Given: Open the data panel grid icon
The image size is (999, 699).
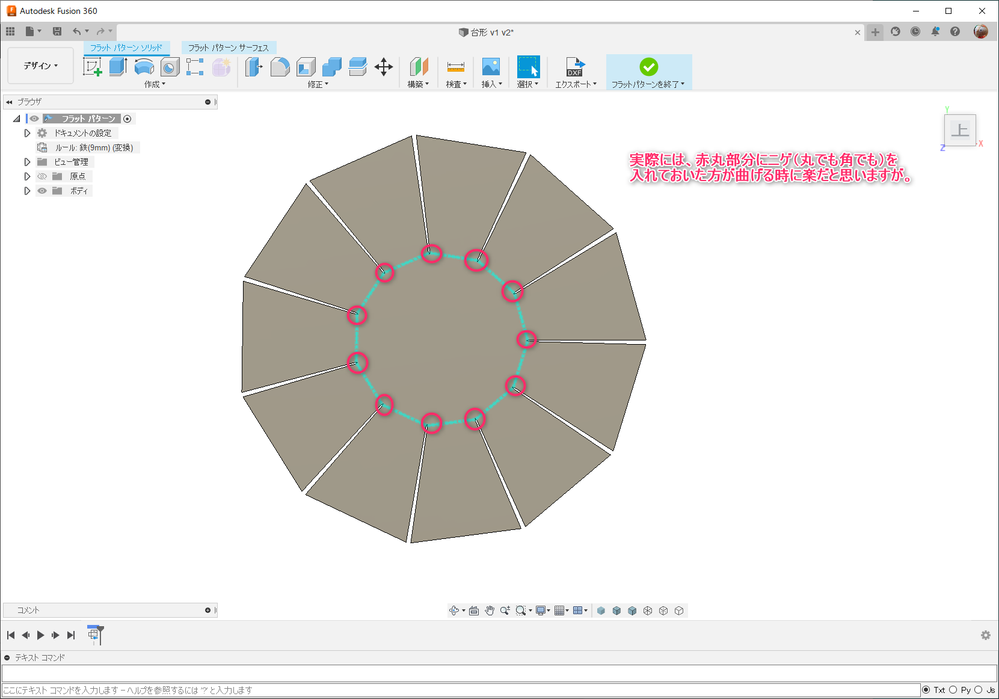Looking at the screenshot, I should tap(10, 31).
